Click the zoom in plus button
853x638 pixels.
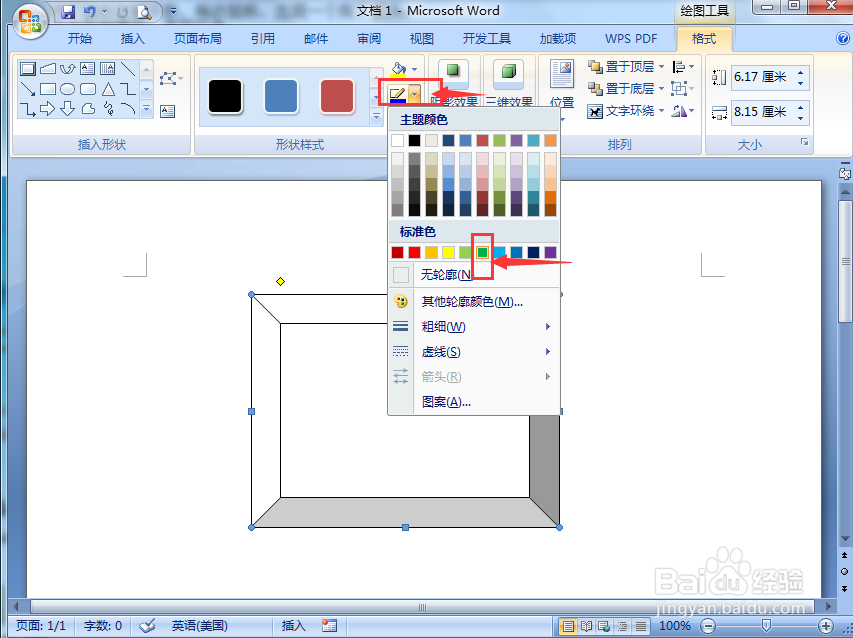pyautogui.click(x=826, y=626)
